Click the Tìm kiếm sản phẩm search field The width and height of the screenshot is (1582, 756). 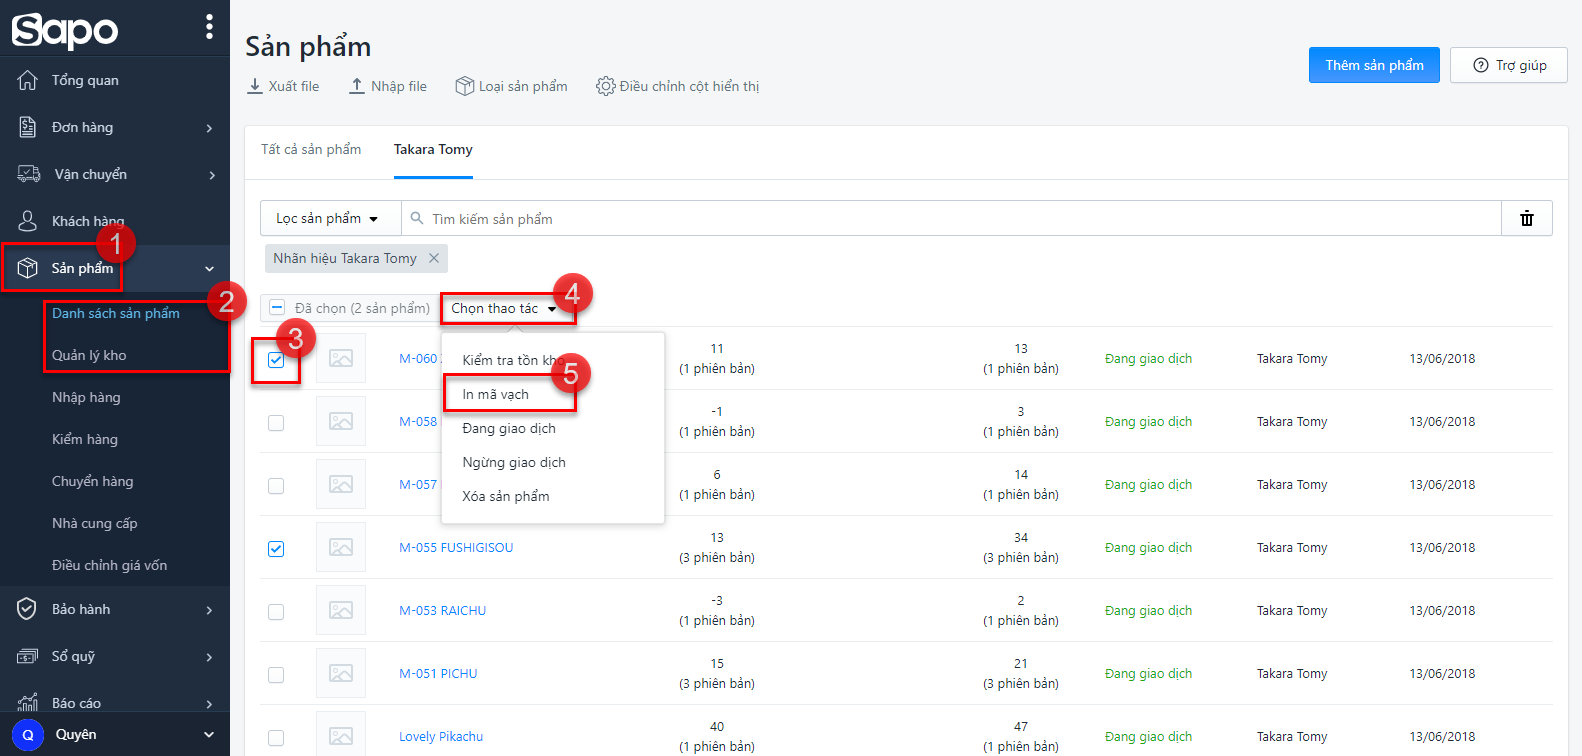950,218
